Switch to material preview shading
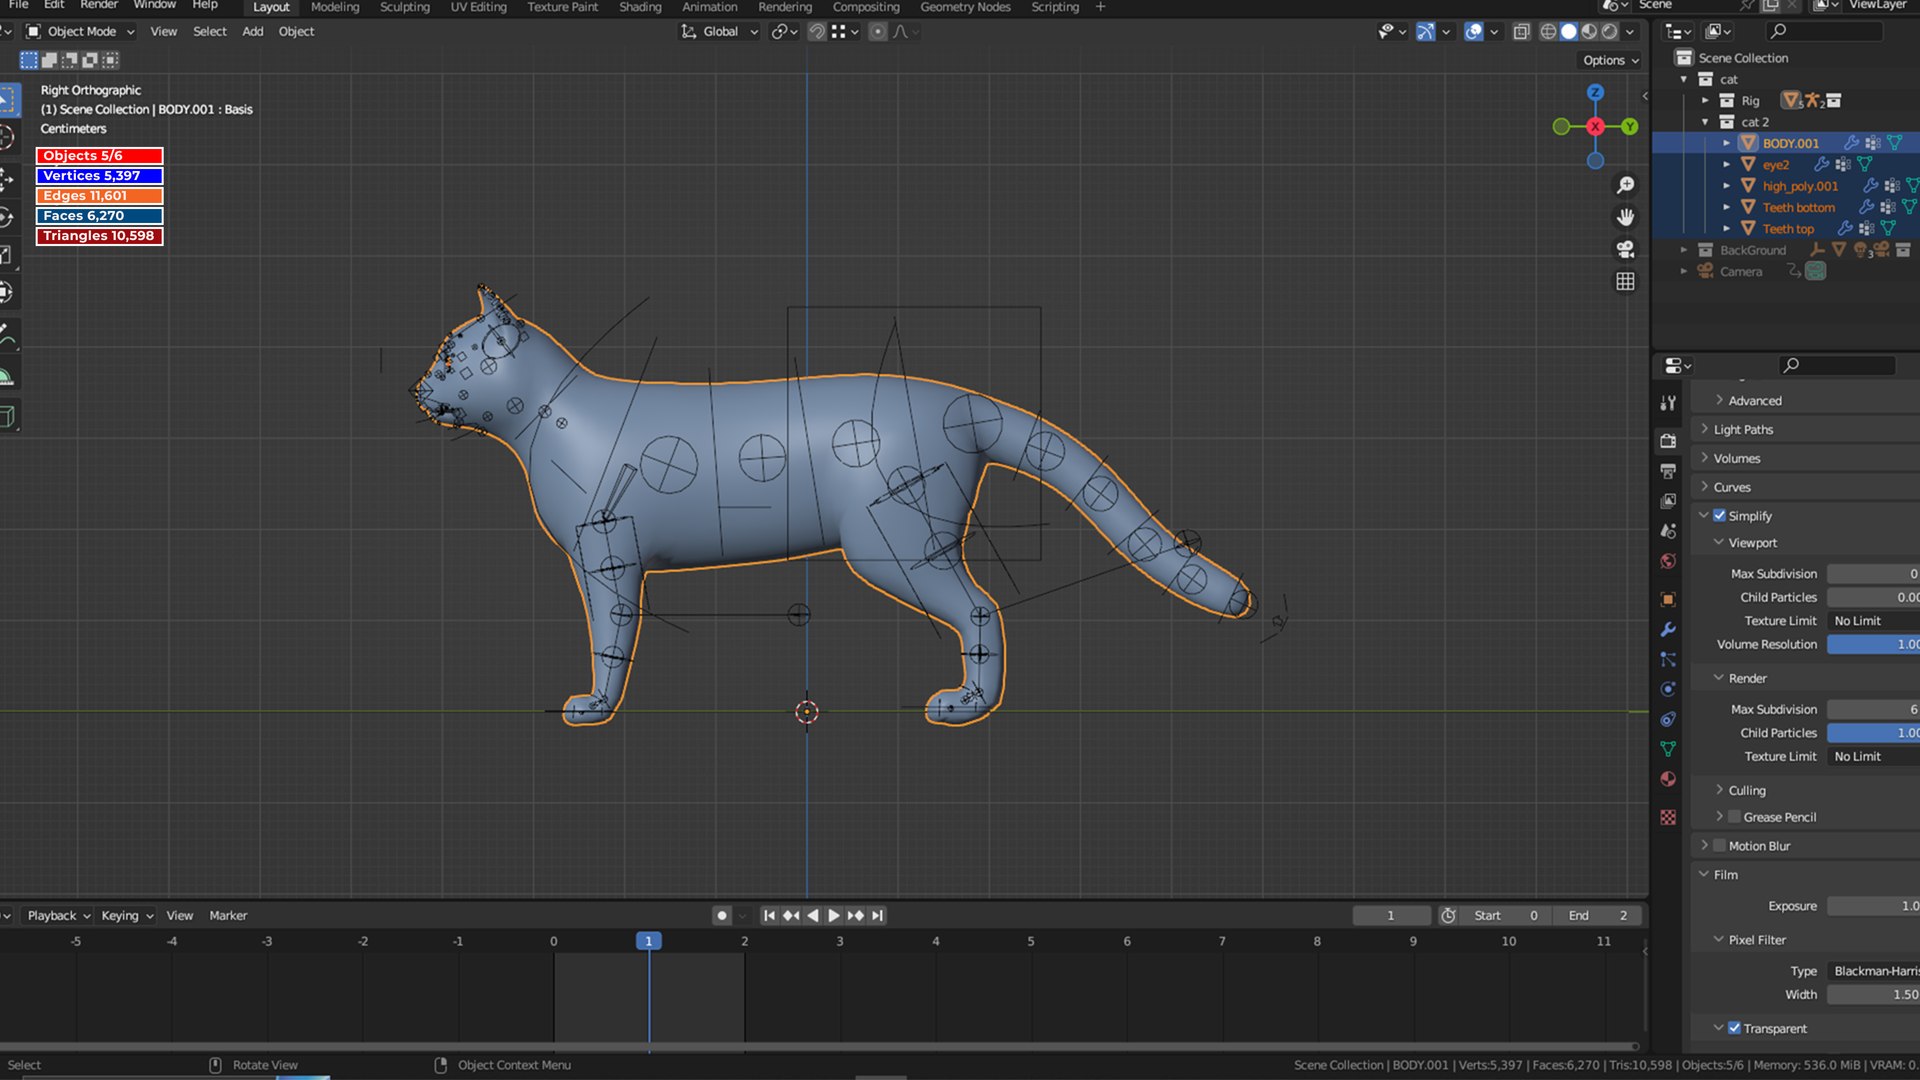1920x1080 pixels. click(1589, 32)
